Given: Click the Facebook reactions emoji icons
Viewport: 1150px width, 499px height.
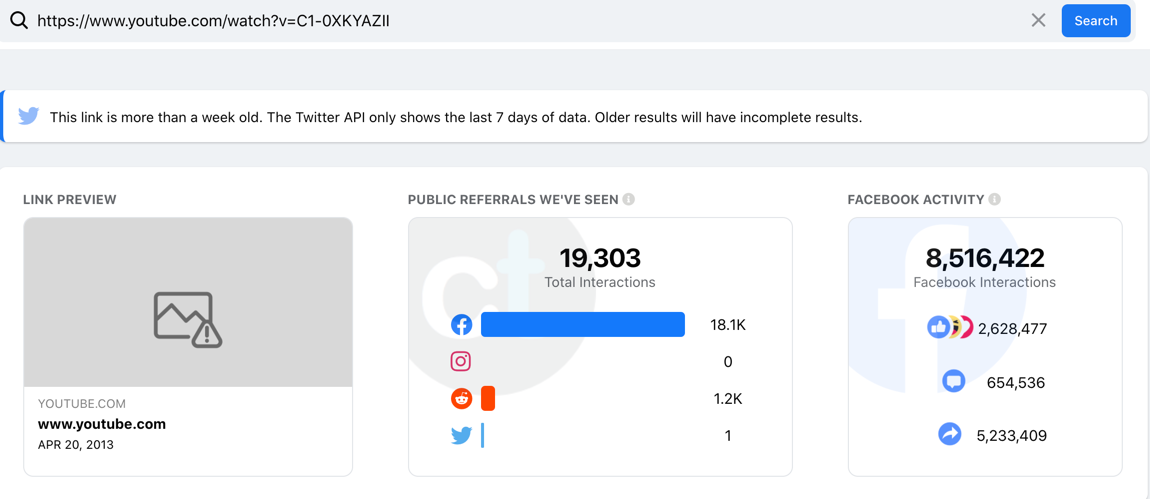Looking at the screenshot, I should pyautogui.click(x=949, y=328).
